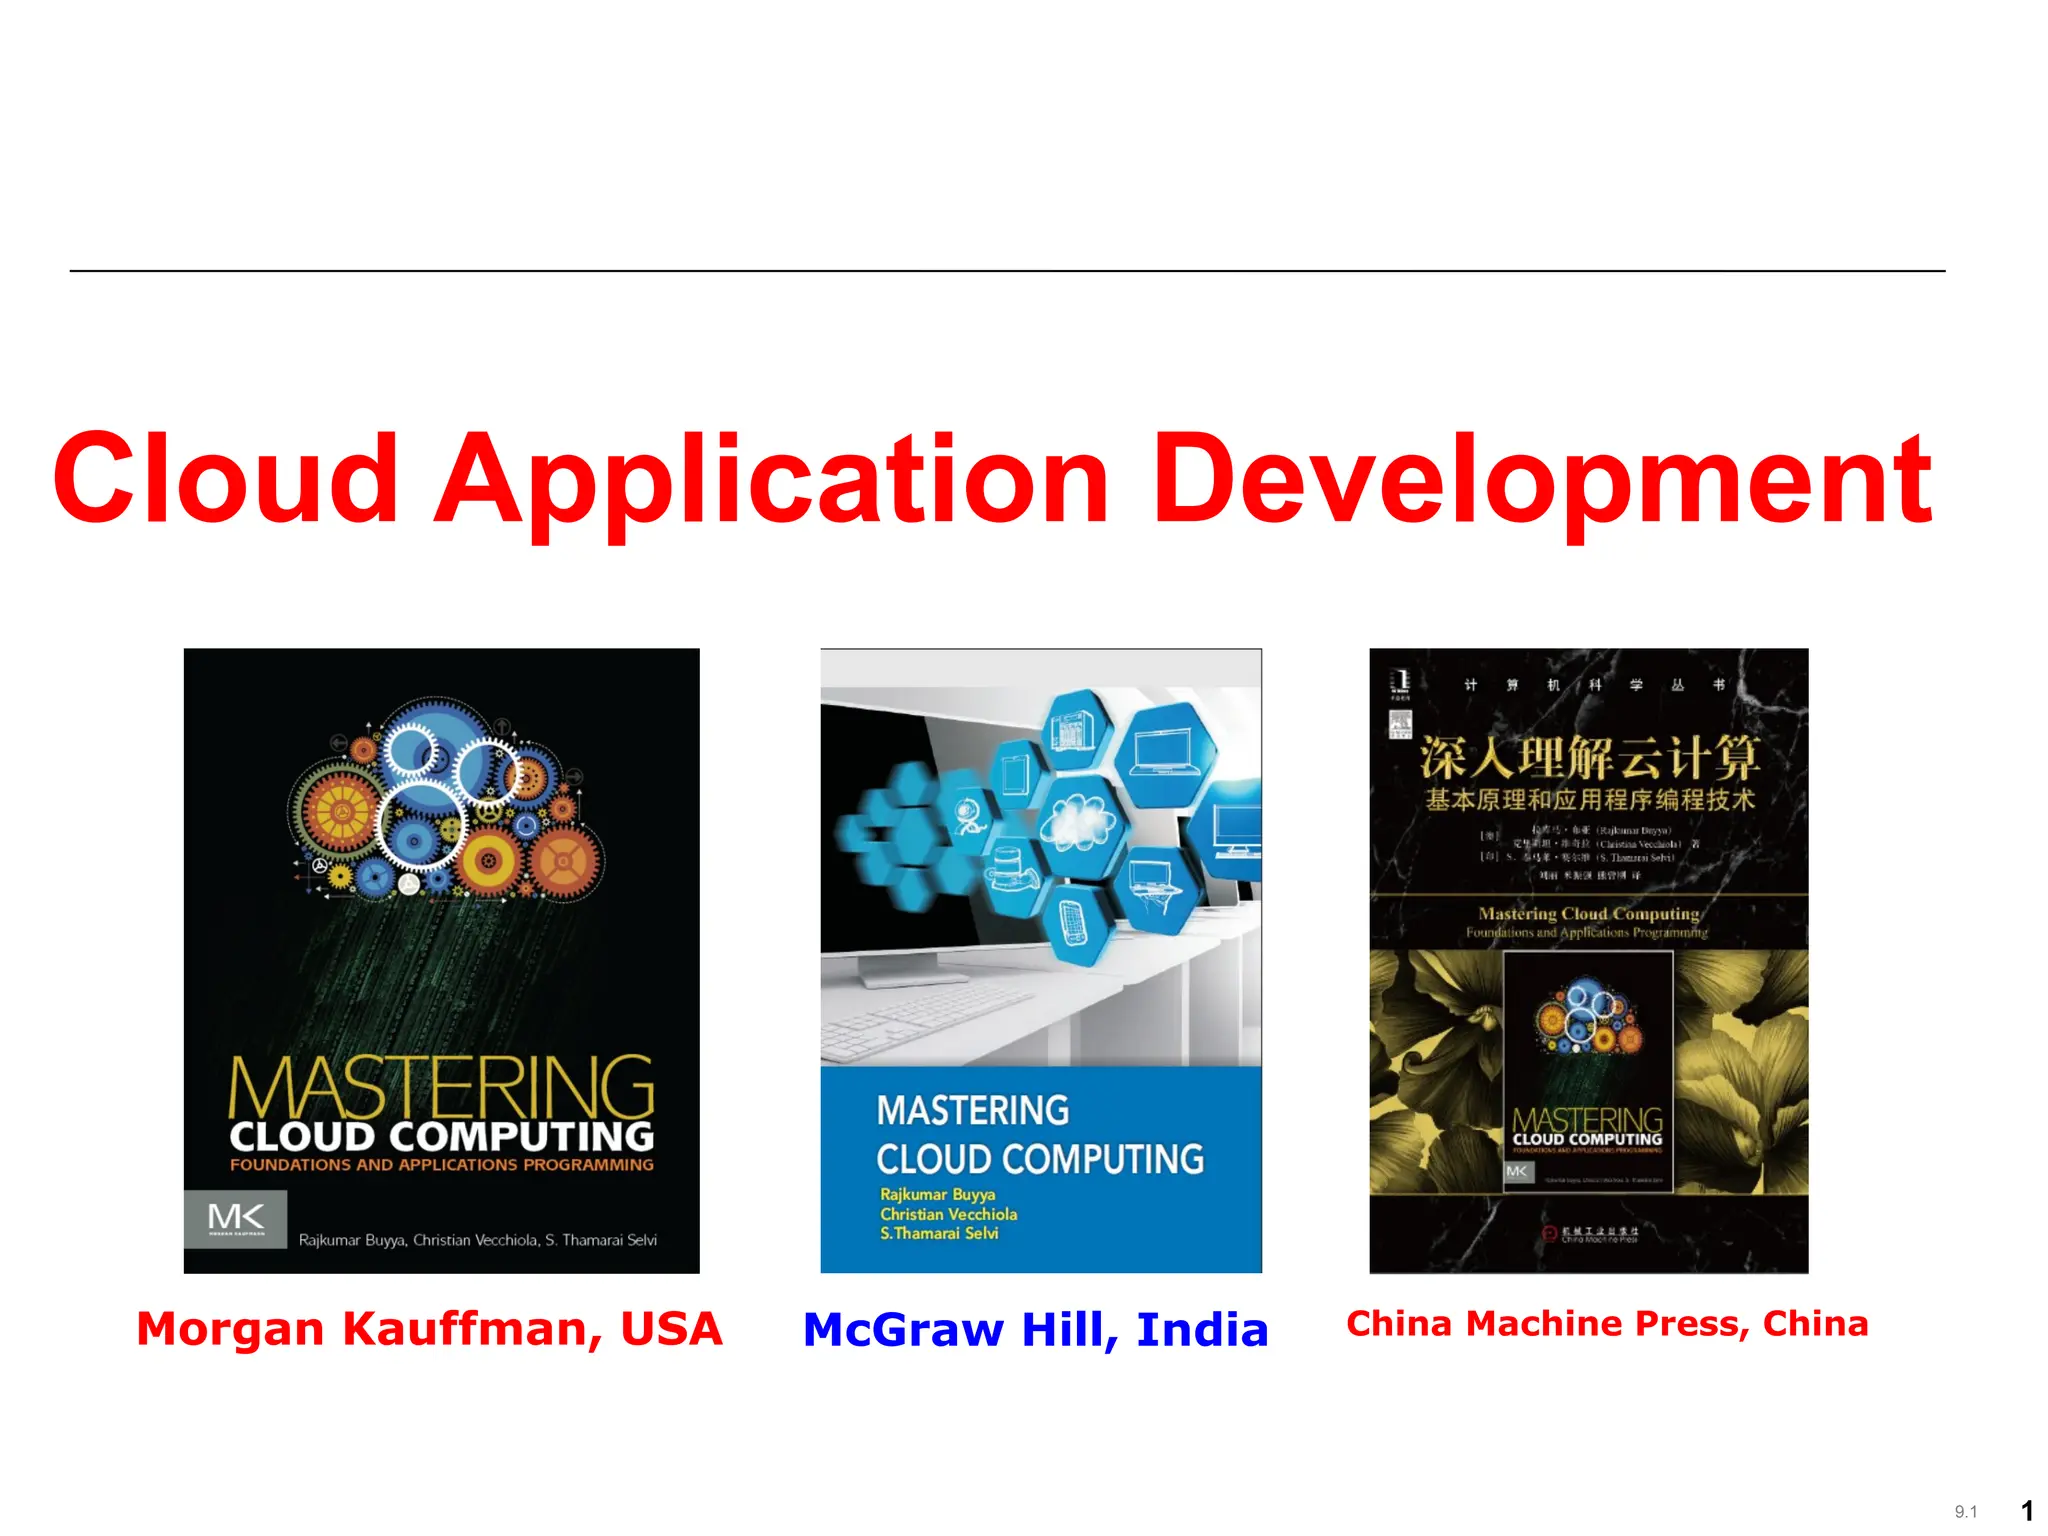Click the bold slide number 1
Screen dimensions: 2048x1536
(2027, 1511)
